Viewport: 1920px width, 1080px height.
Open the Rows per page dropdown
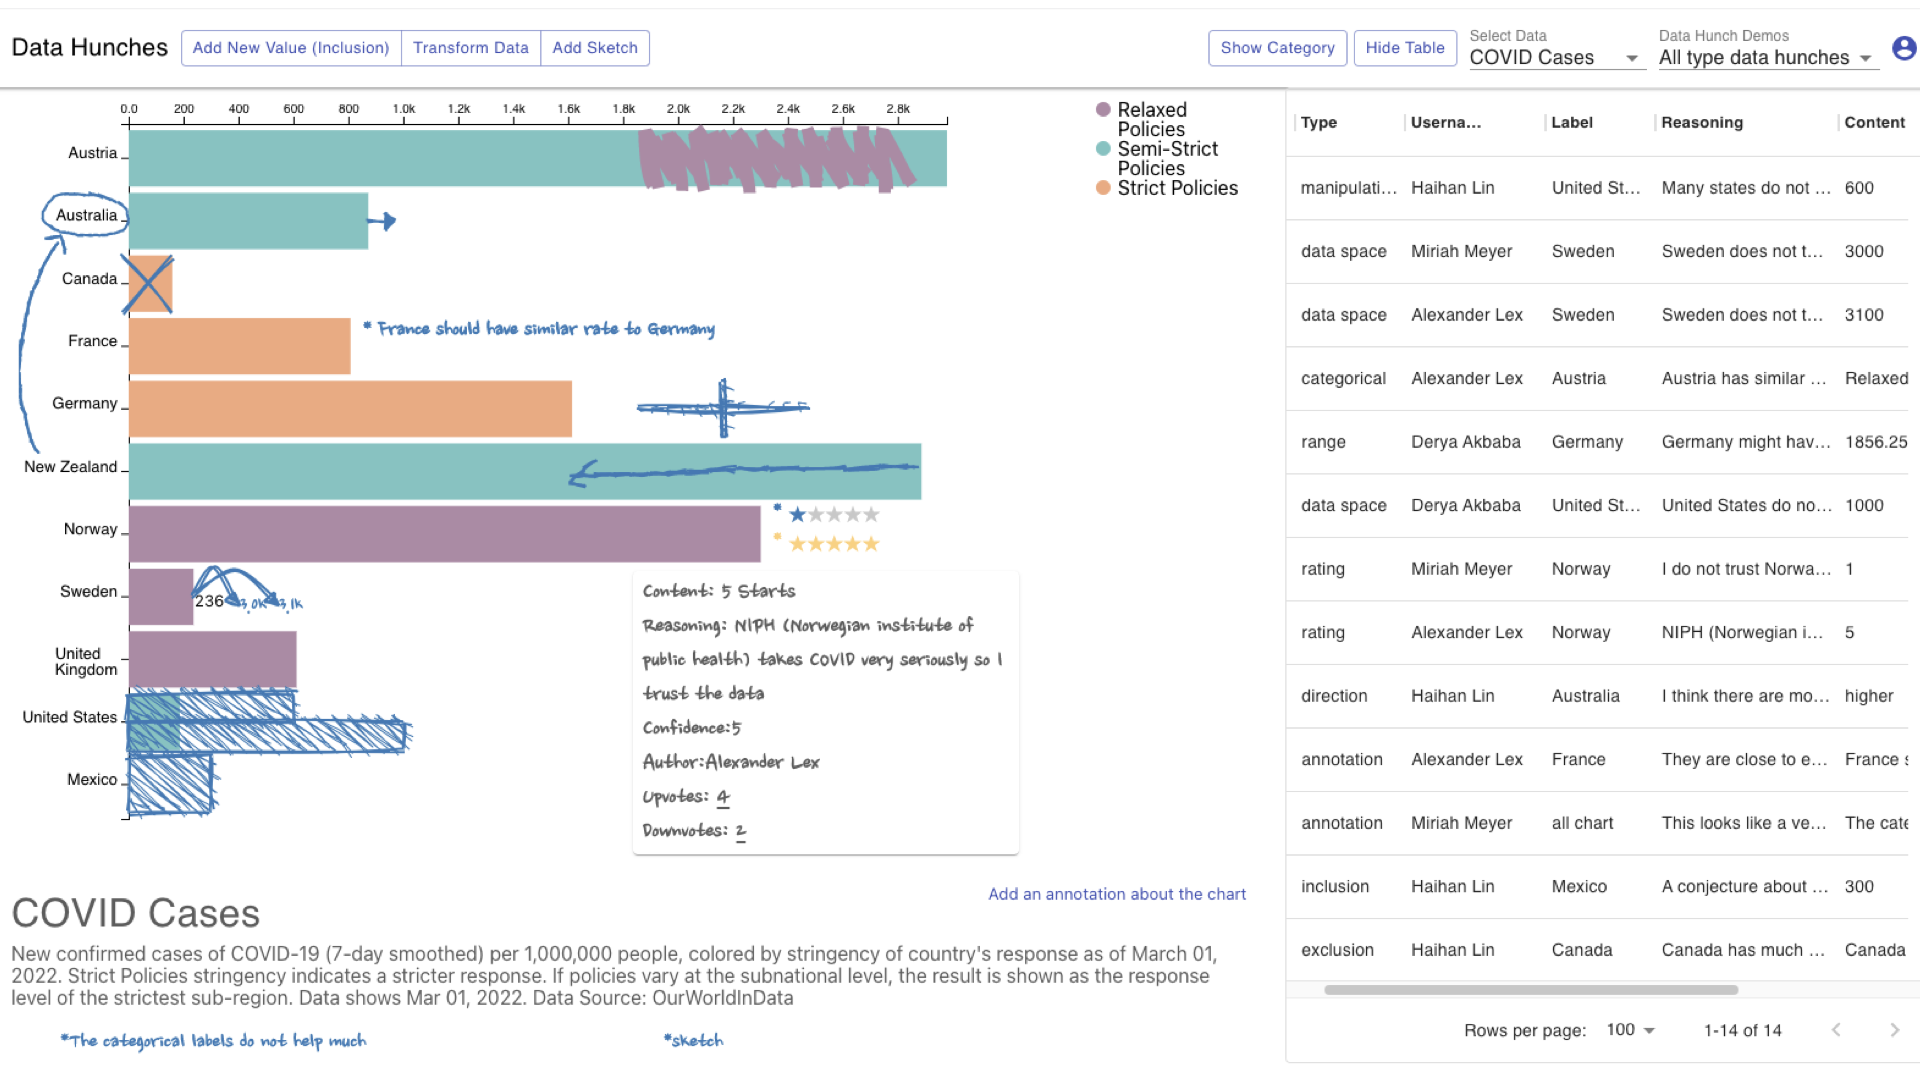pos(1630,1030)
